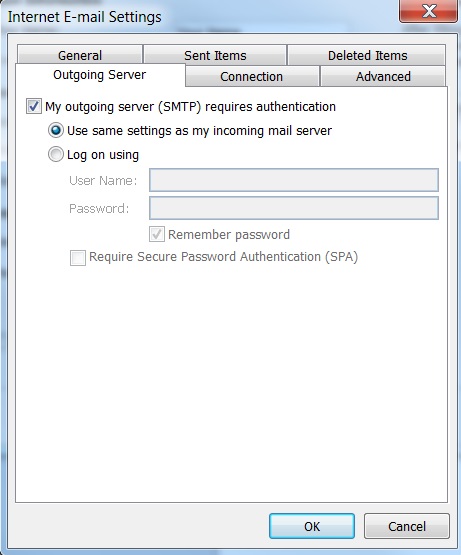Image resolution: width=461 pixels, height=555 pixels.
Task: Toggle the Remember password checkbox
Action: [x=157, y=234]
